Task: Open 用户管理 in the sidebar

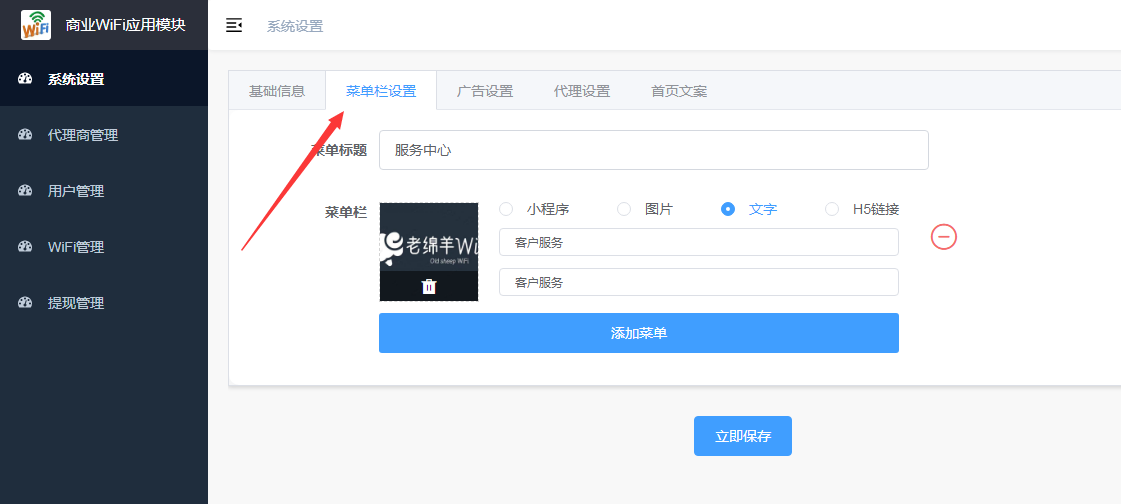Action: 104,191
